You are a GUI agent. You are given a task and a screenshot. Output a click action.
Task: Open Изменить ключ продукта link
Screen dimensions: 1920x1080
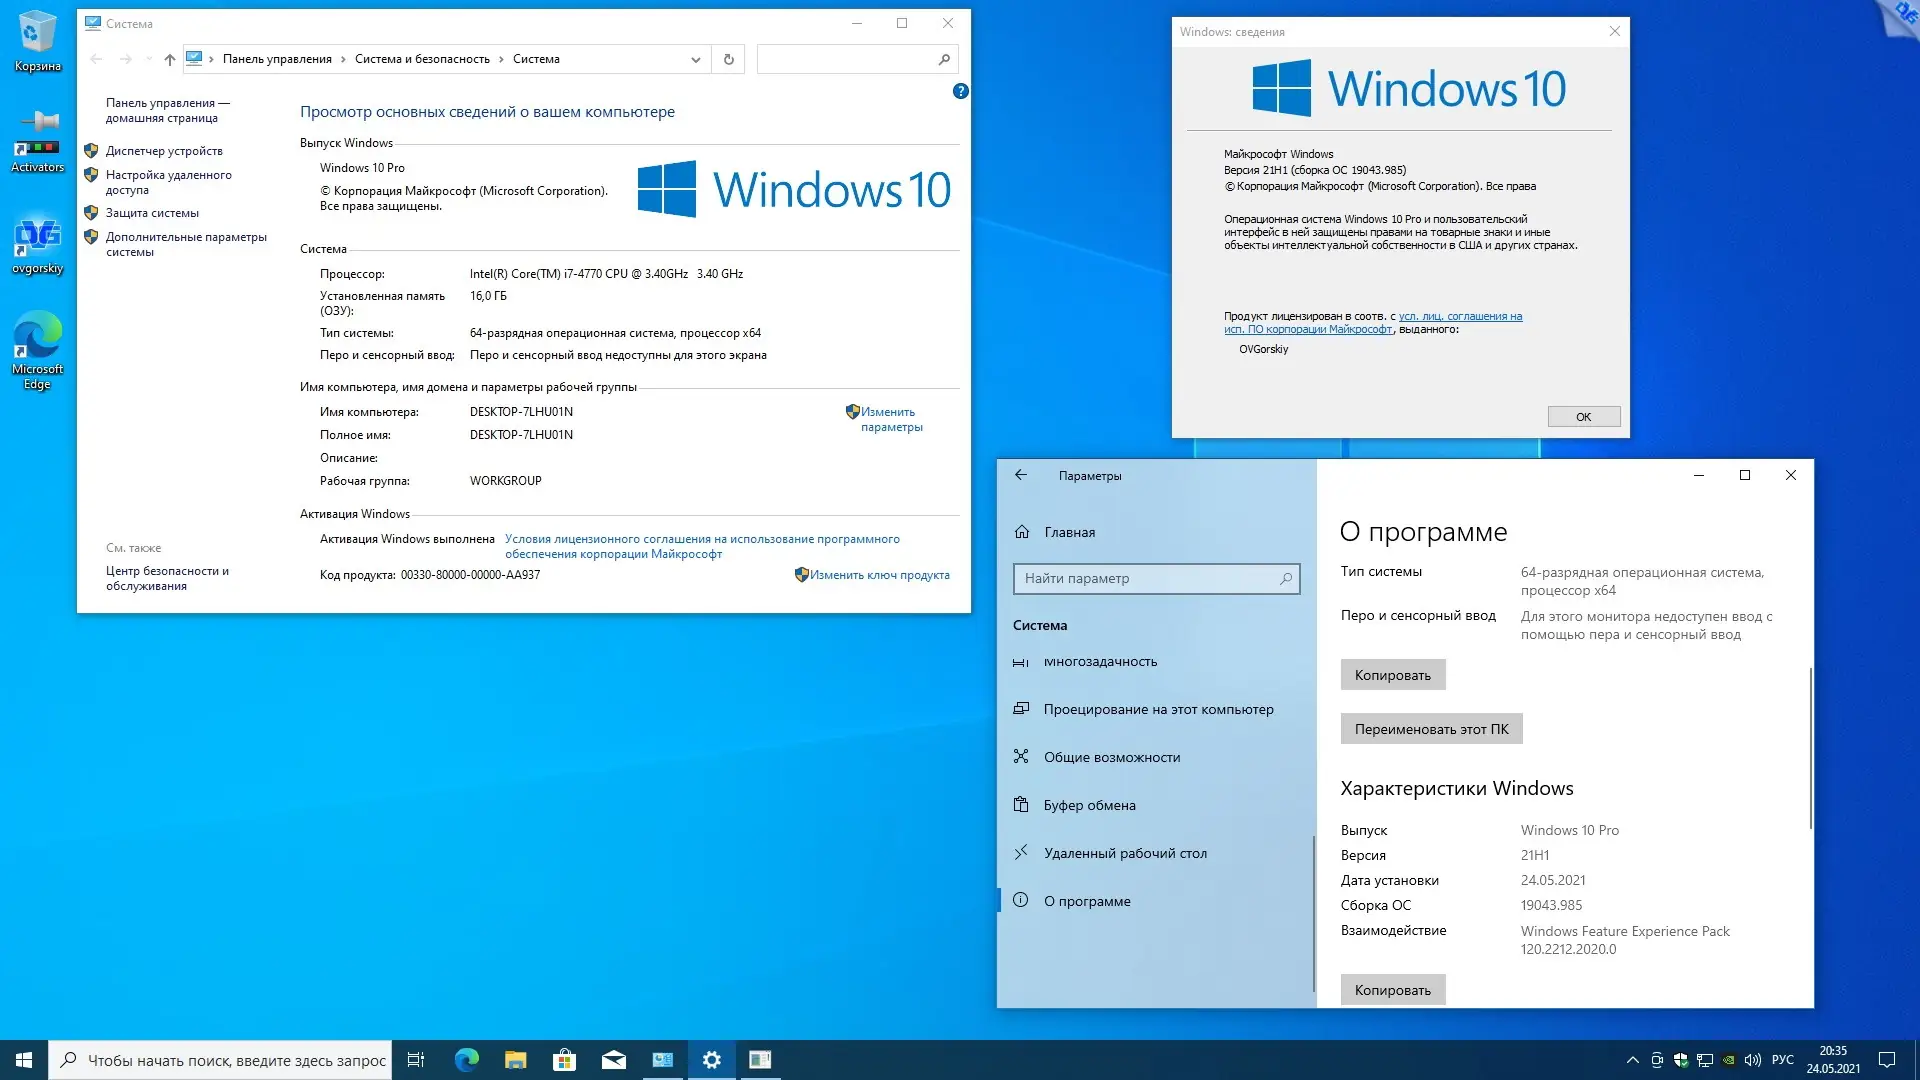pyautogui.click(x=879, y=575)
